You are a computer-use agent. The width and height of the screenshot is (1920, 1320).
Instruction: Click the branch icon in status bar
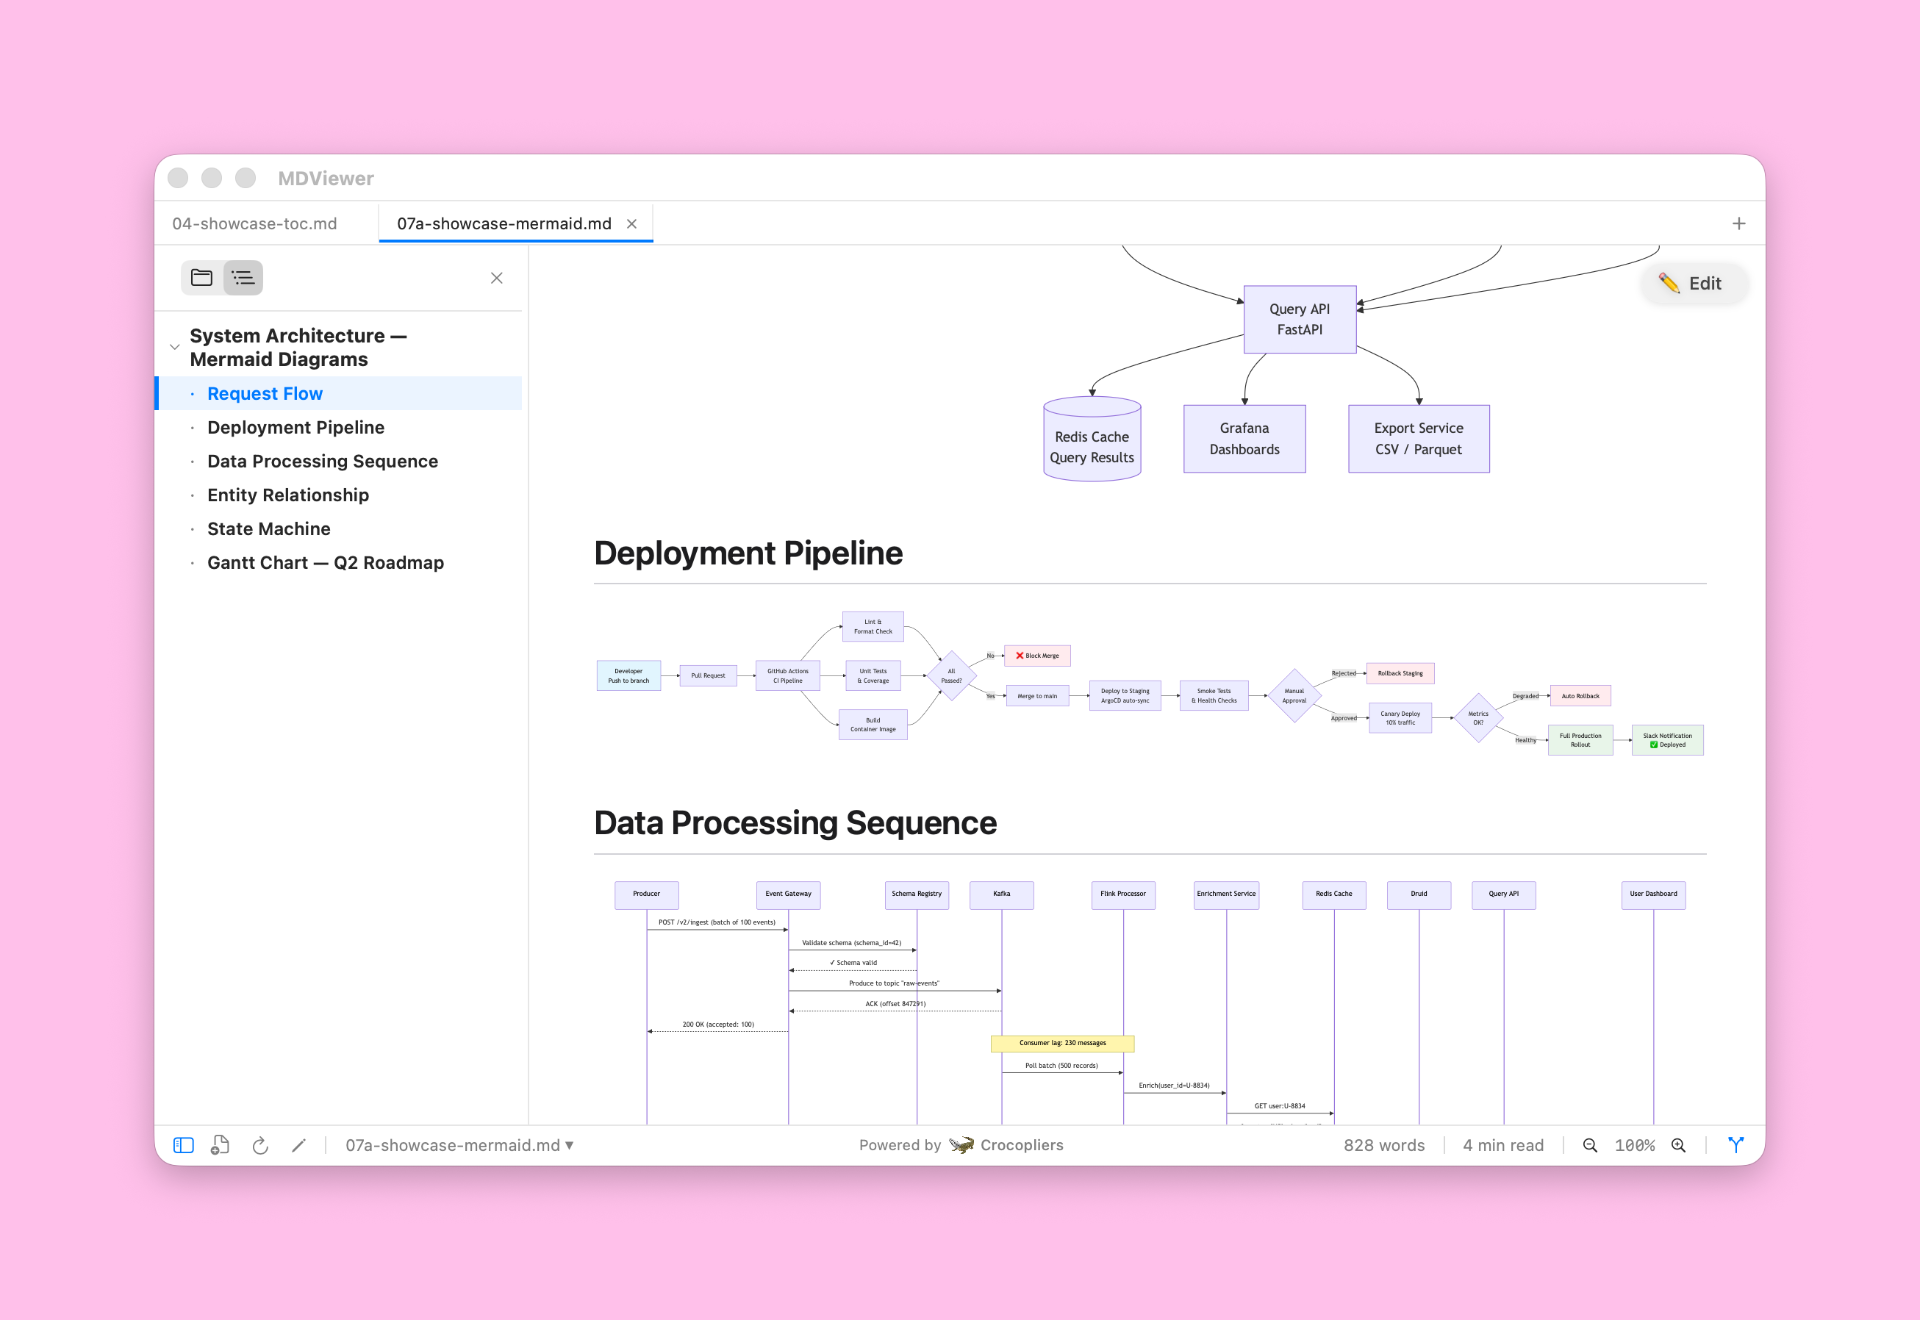point(1736,1145)
